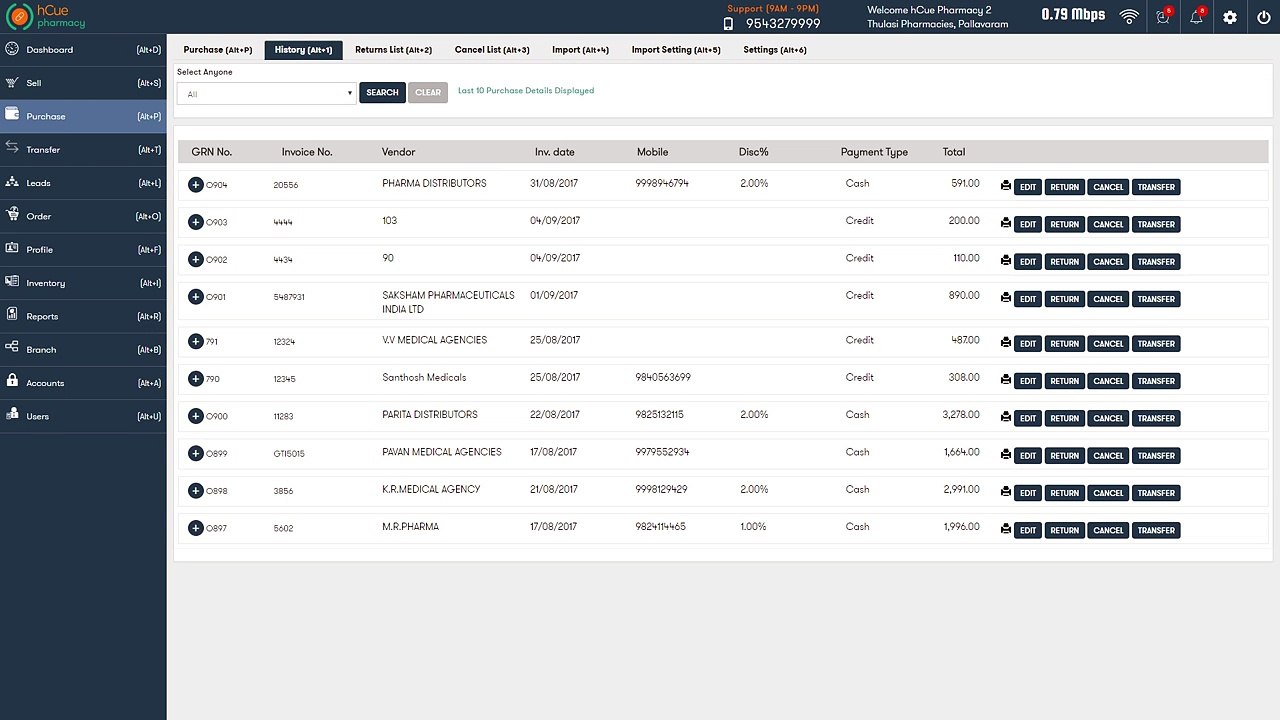Viewport: 1280px width, 720px height.
Task: Print GRN 791 V.V Medical purchase
Action: pos(1006,344)
